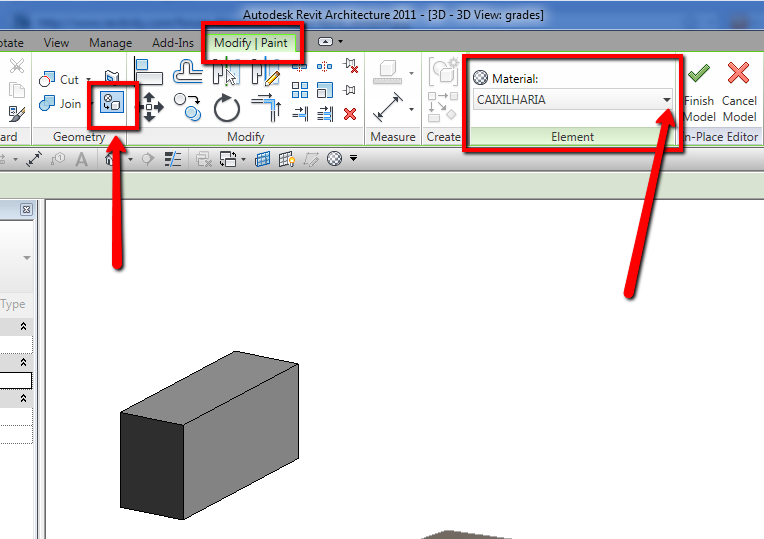Click Match Type Properties paintbrush icon
Viewport: 764px width, 539px height.
coord(17,114)
